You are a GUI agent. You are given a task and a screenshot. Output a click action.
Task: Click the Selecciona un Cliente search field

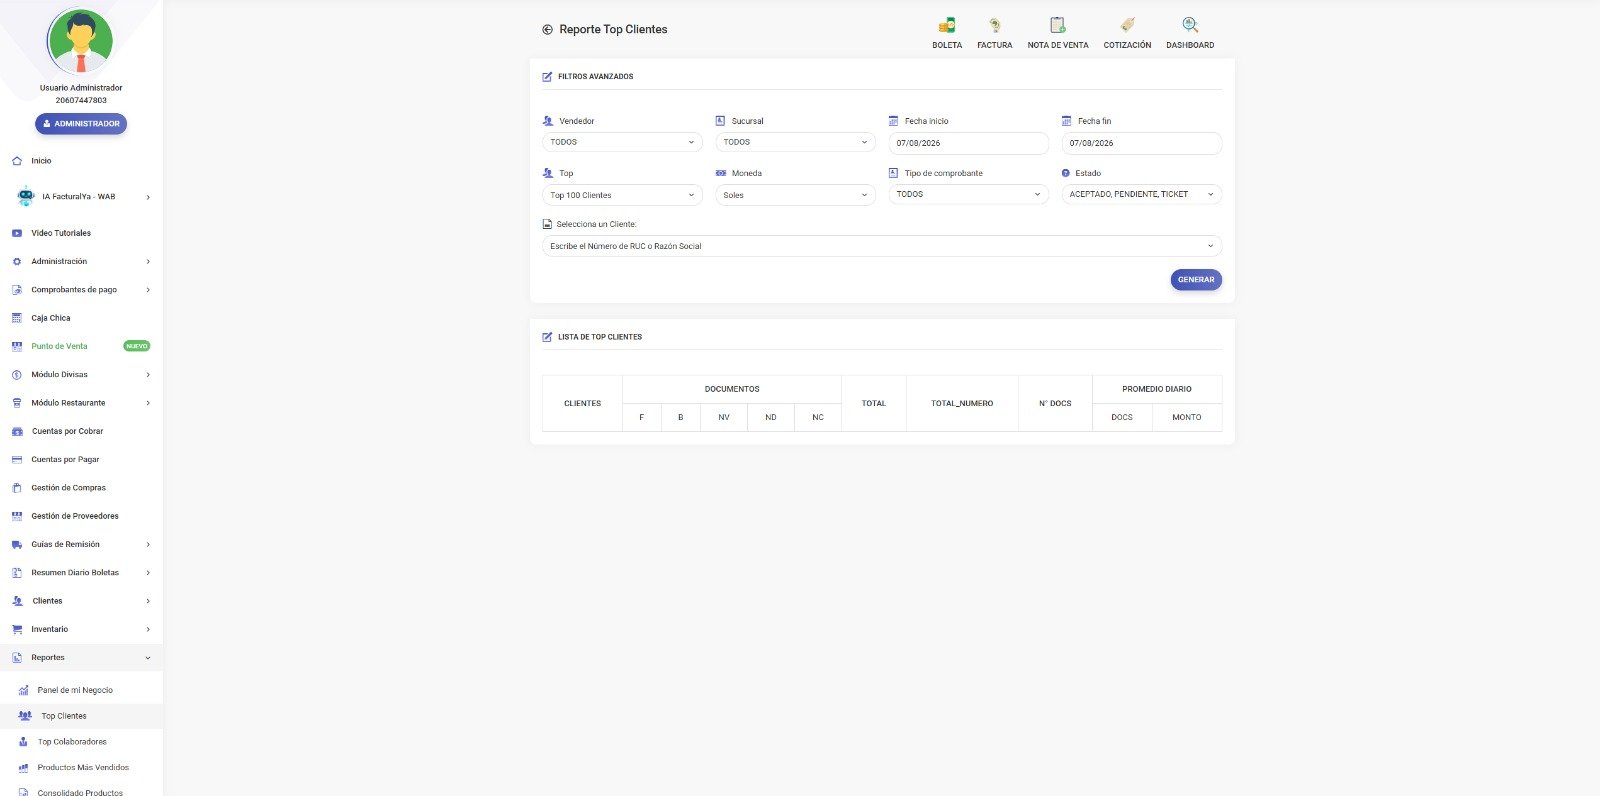882,246
